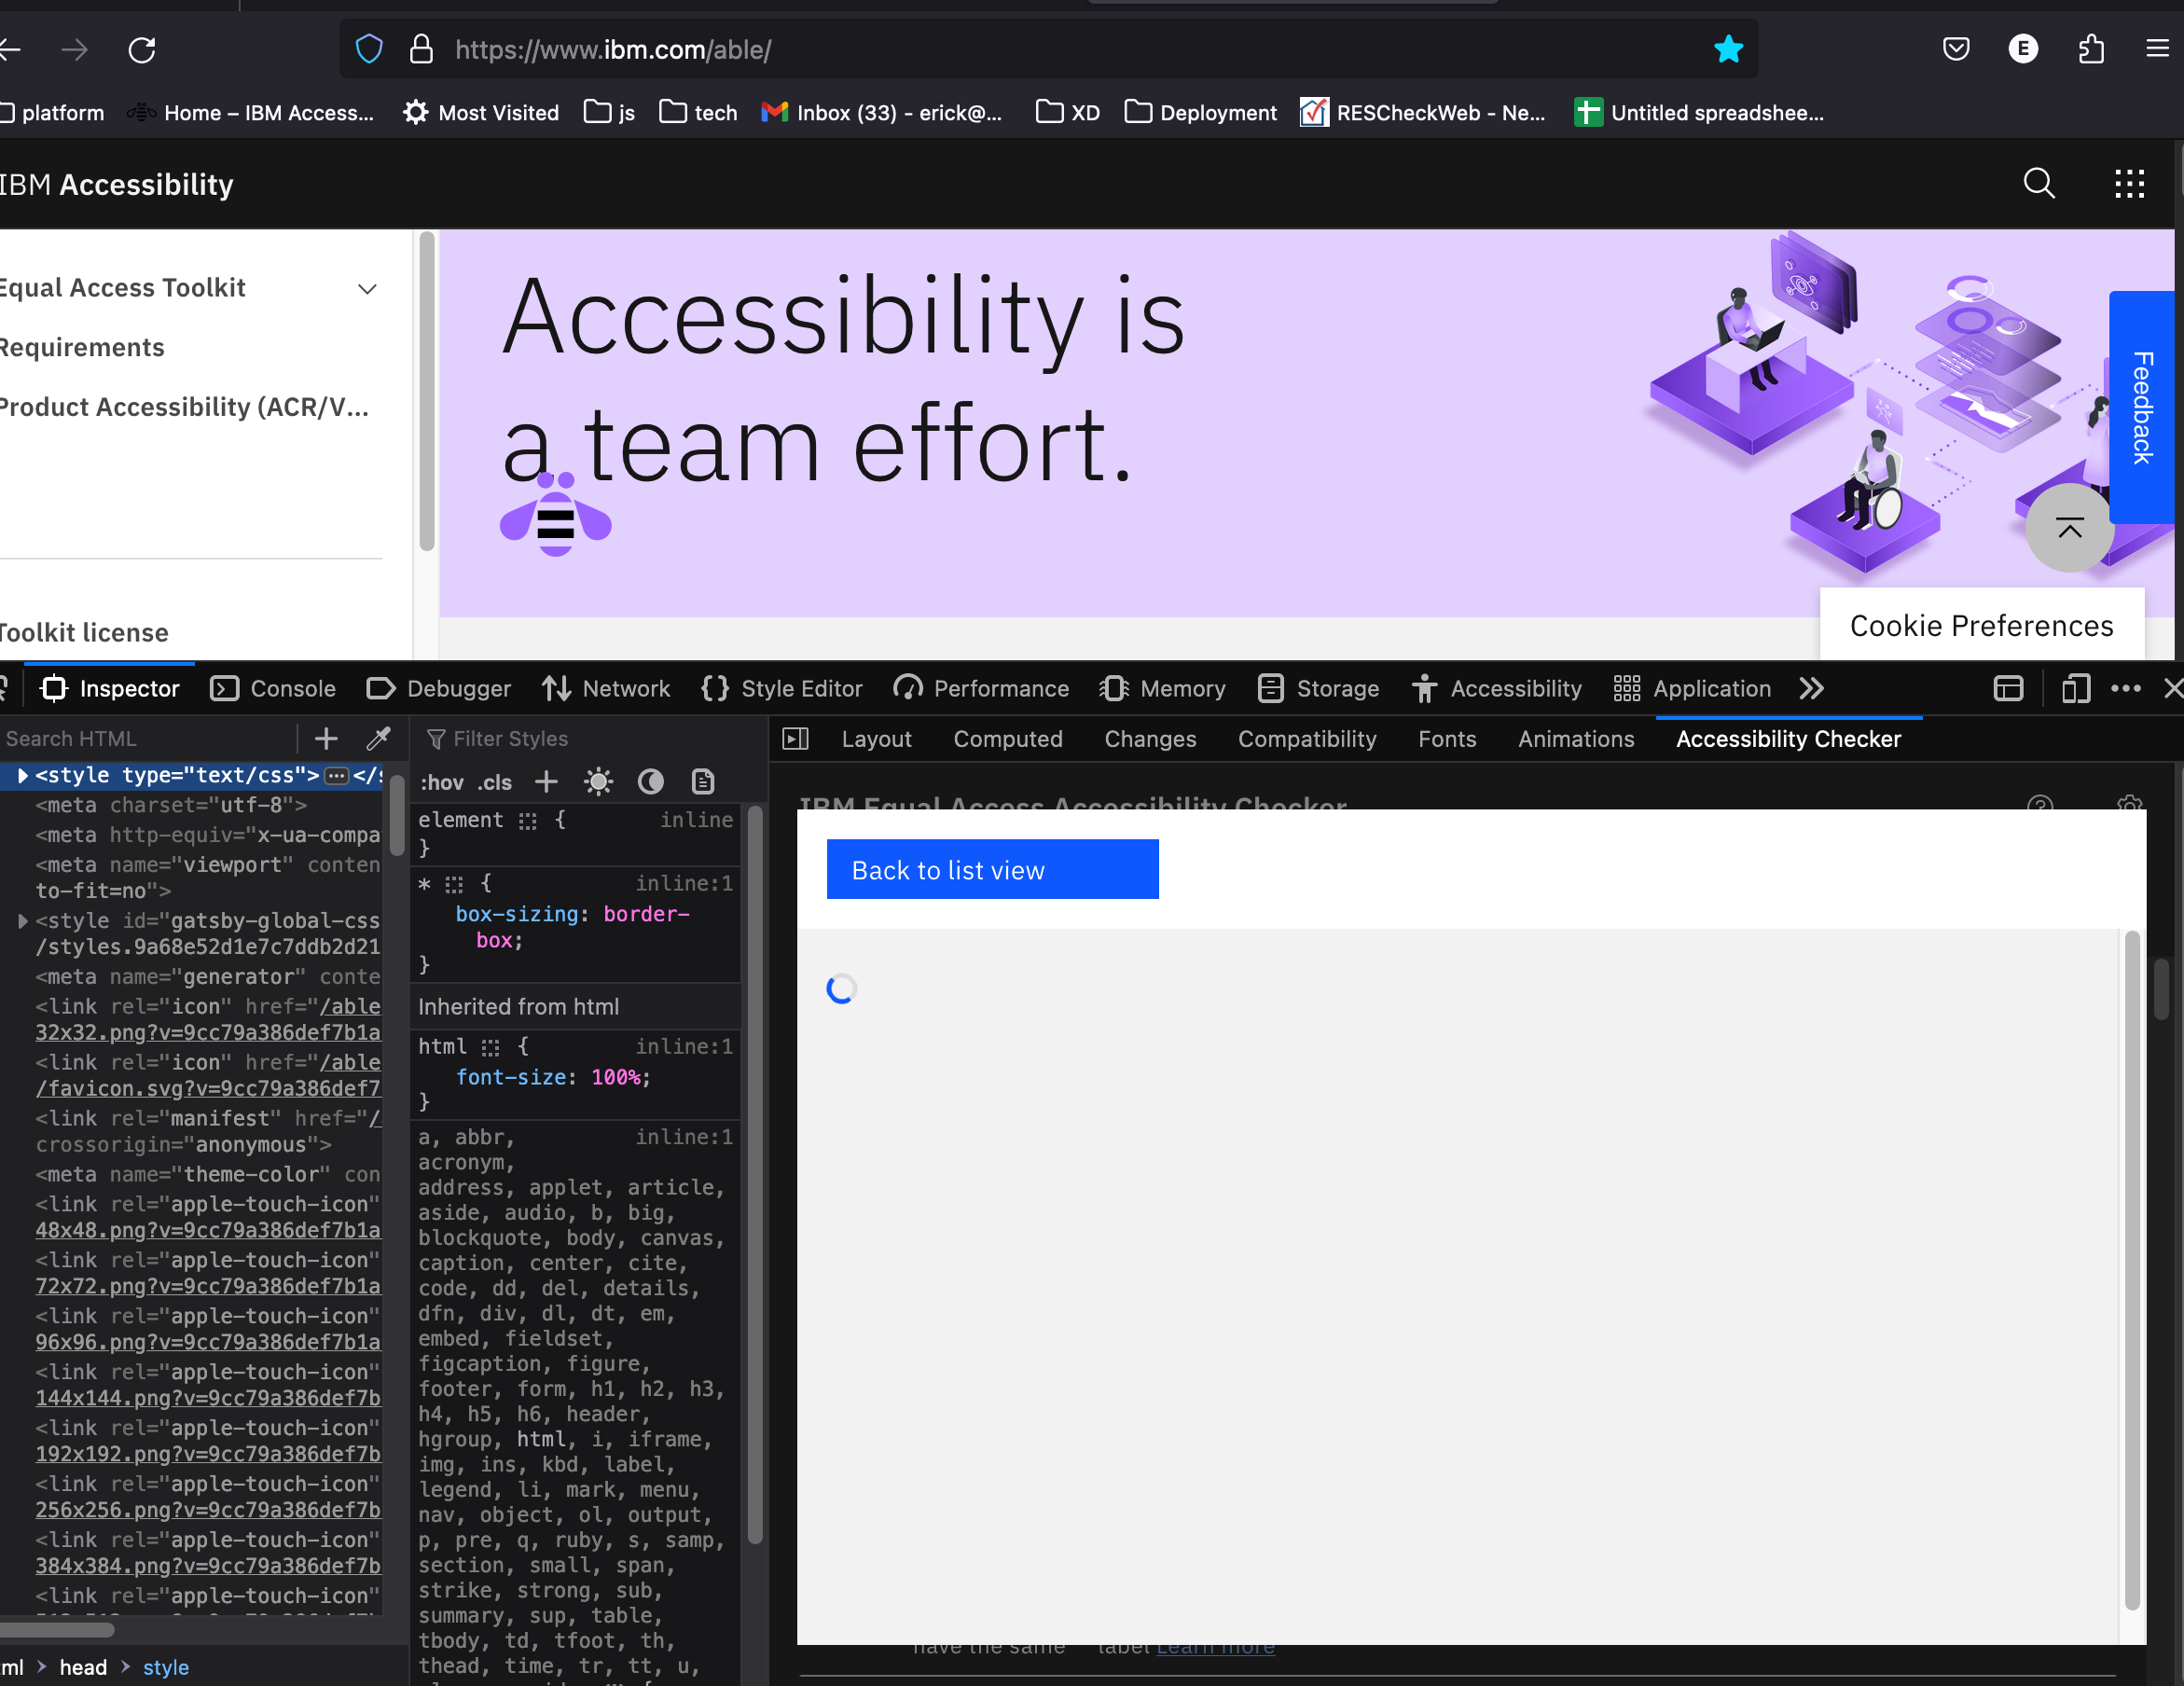Open the Console panel

[x=273, y=688]
